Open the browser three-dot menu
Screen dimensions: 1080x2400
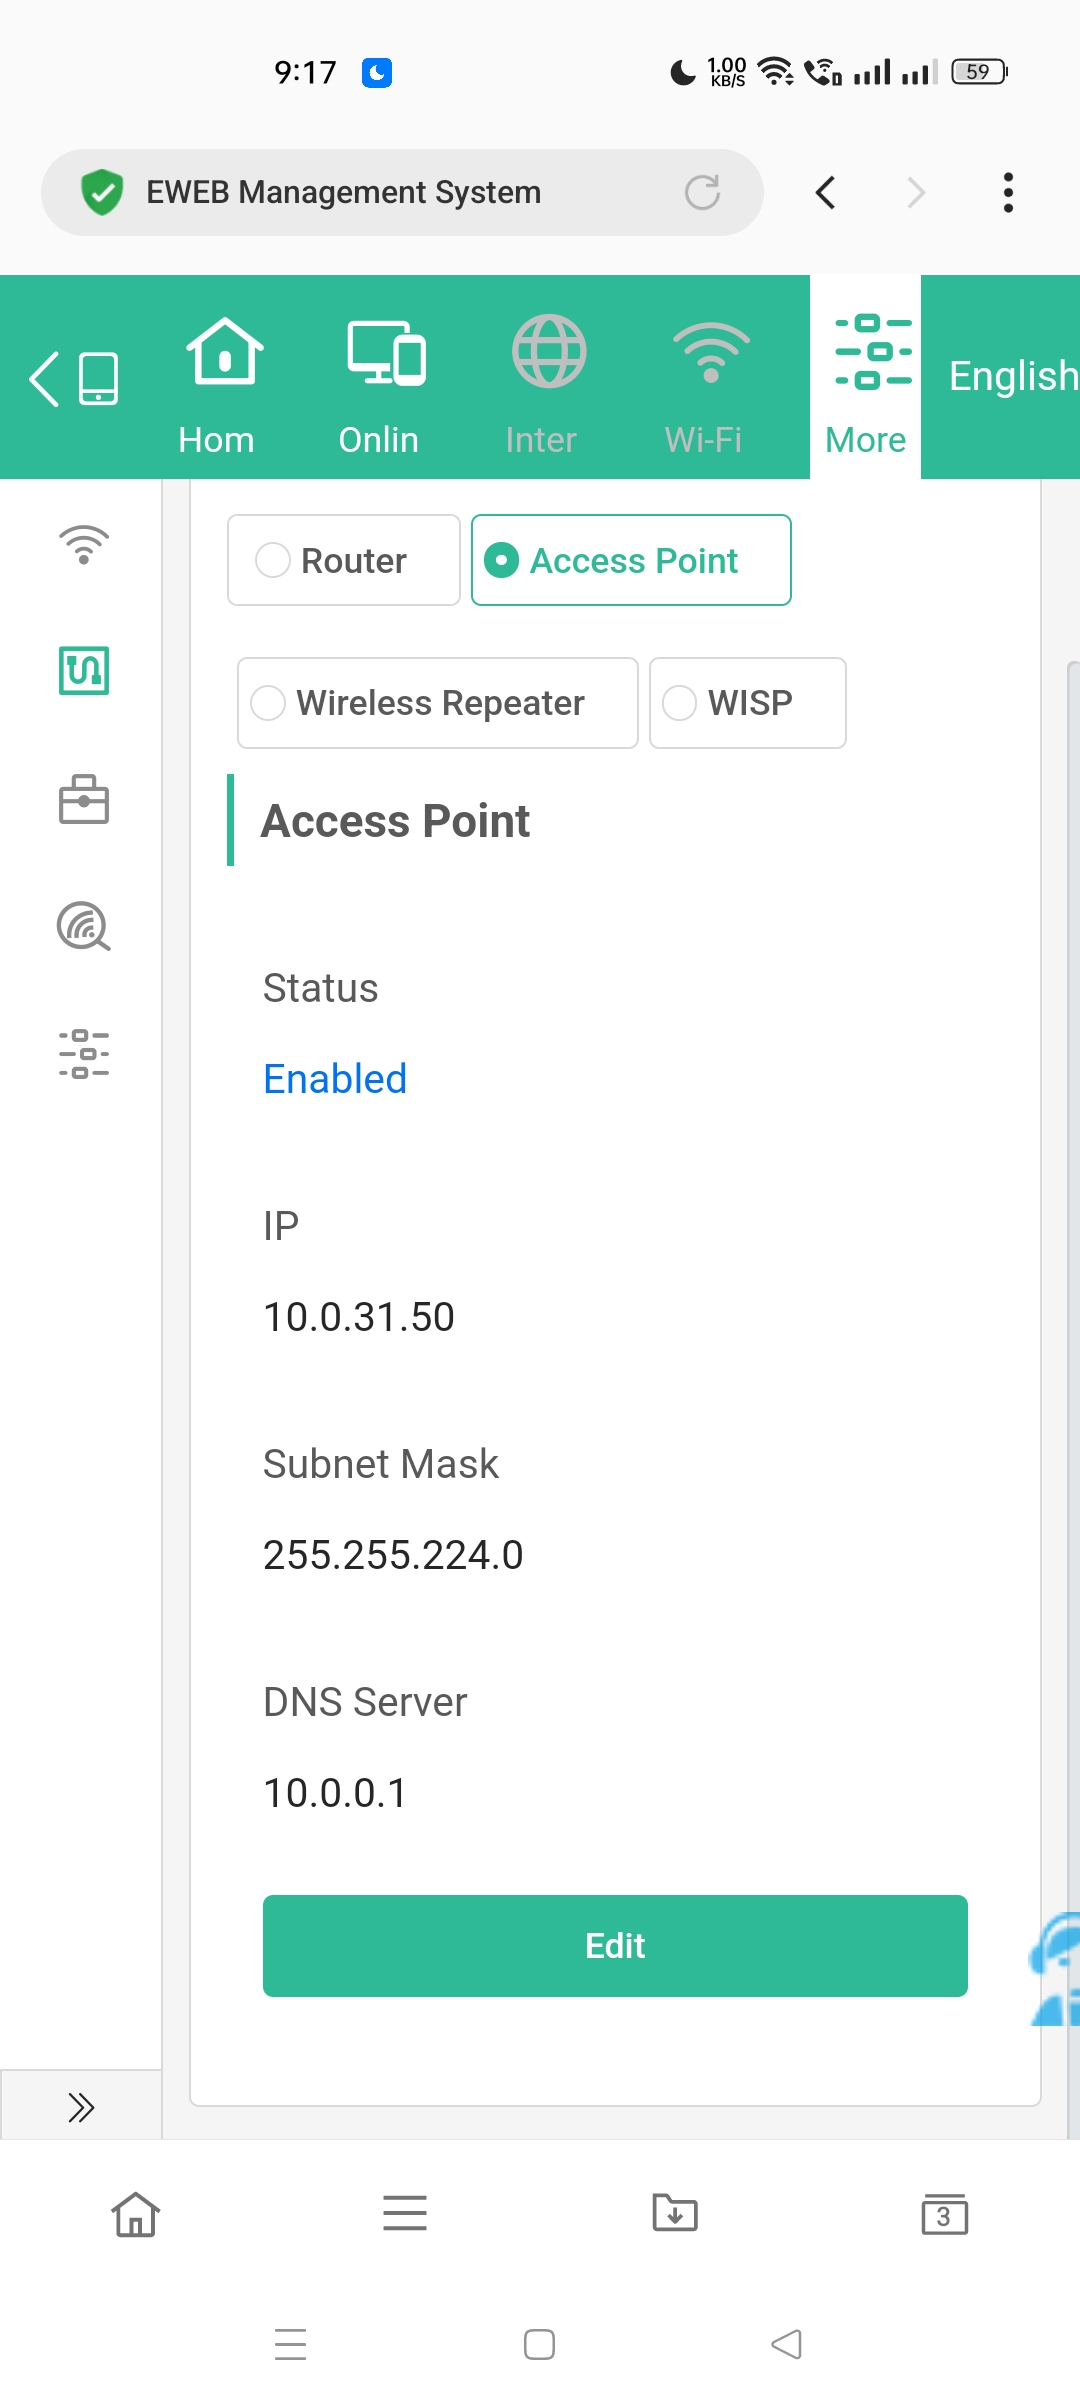pos(1007,192)
